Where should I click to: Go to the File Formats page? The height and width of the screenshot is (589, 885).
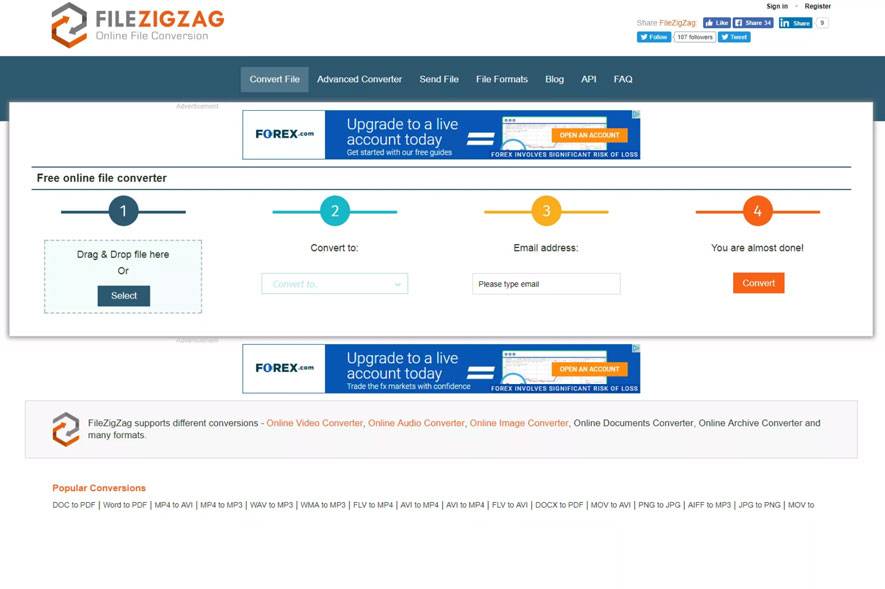(x=501, y=79)
